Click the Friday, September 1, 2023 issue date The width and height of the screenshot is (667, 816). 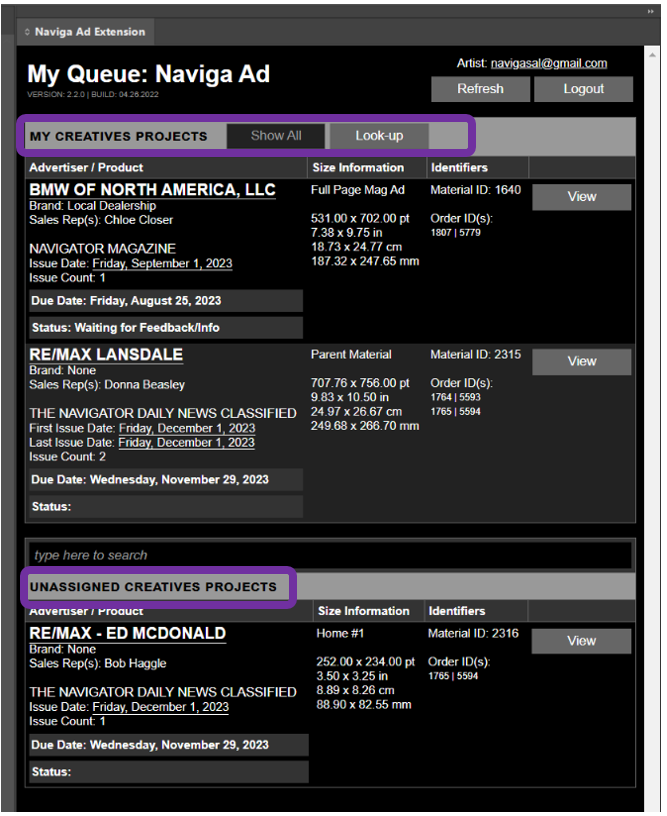tap(162, 264)
